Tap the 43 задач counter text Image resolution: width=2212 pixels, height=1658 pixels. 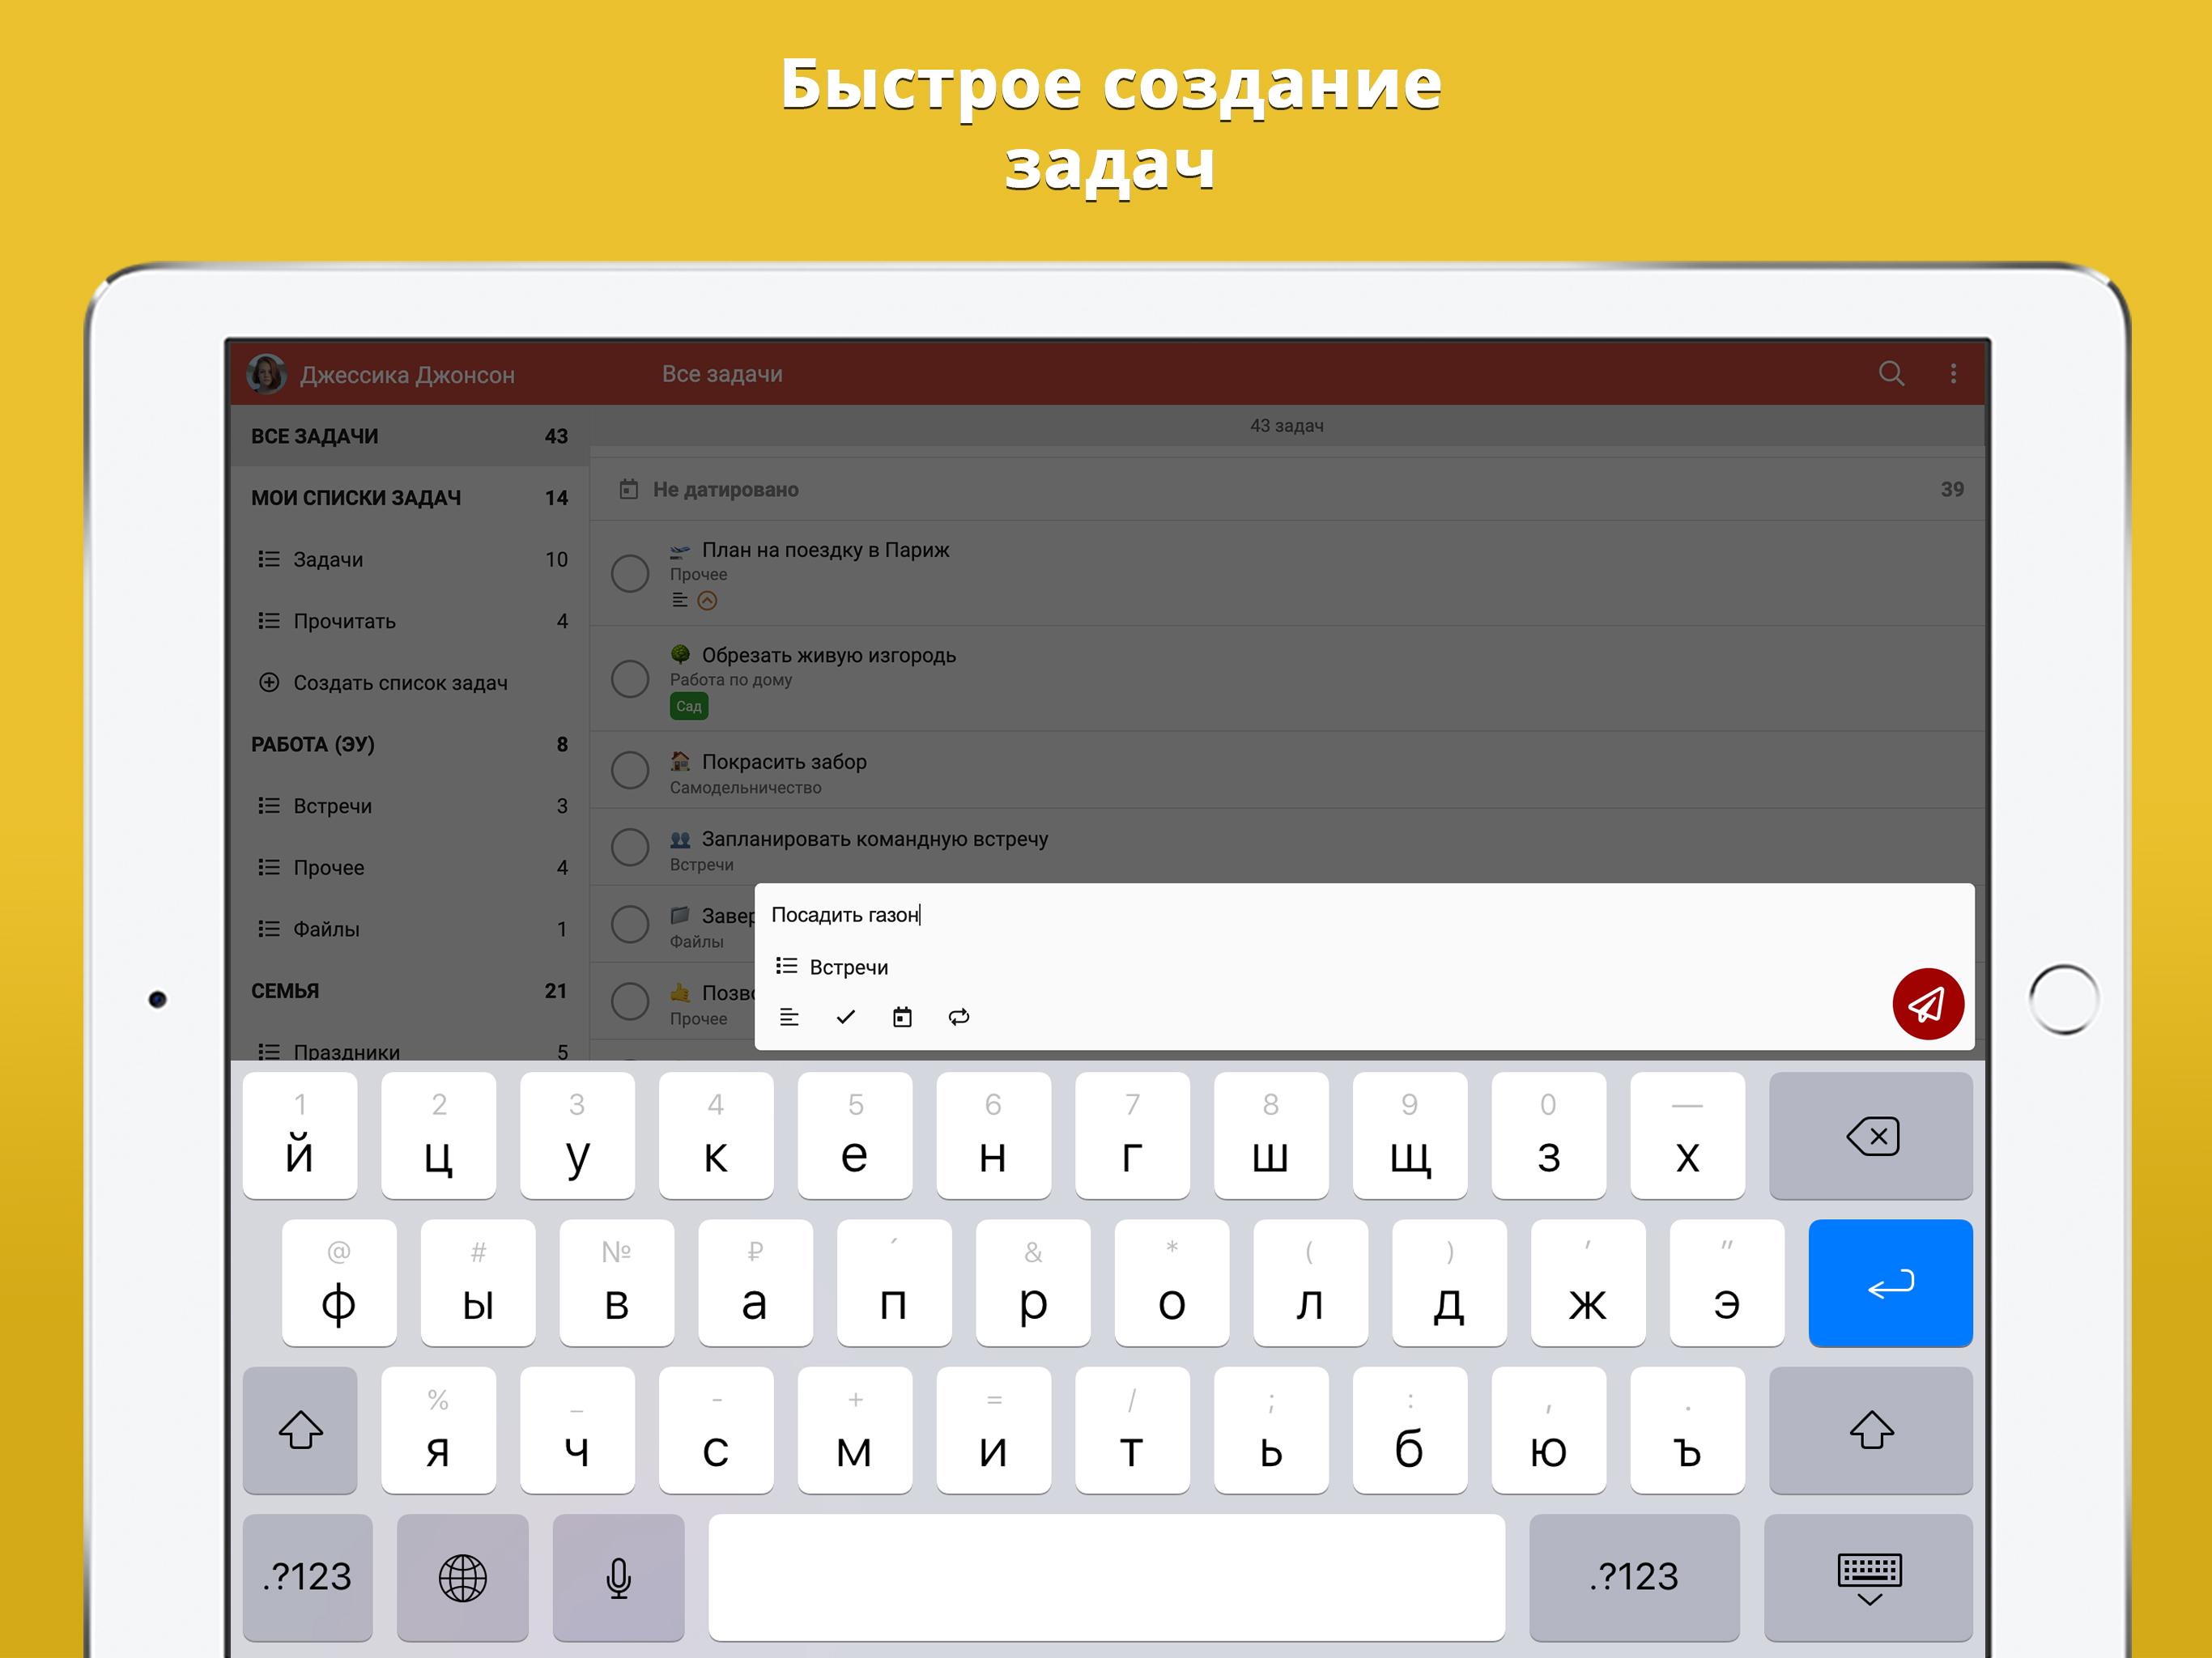pos(1286,426)
